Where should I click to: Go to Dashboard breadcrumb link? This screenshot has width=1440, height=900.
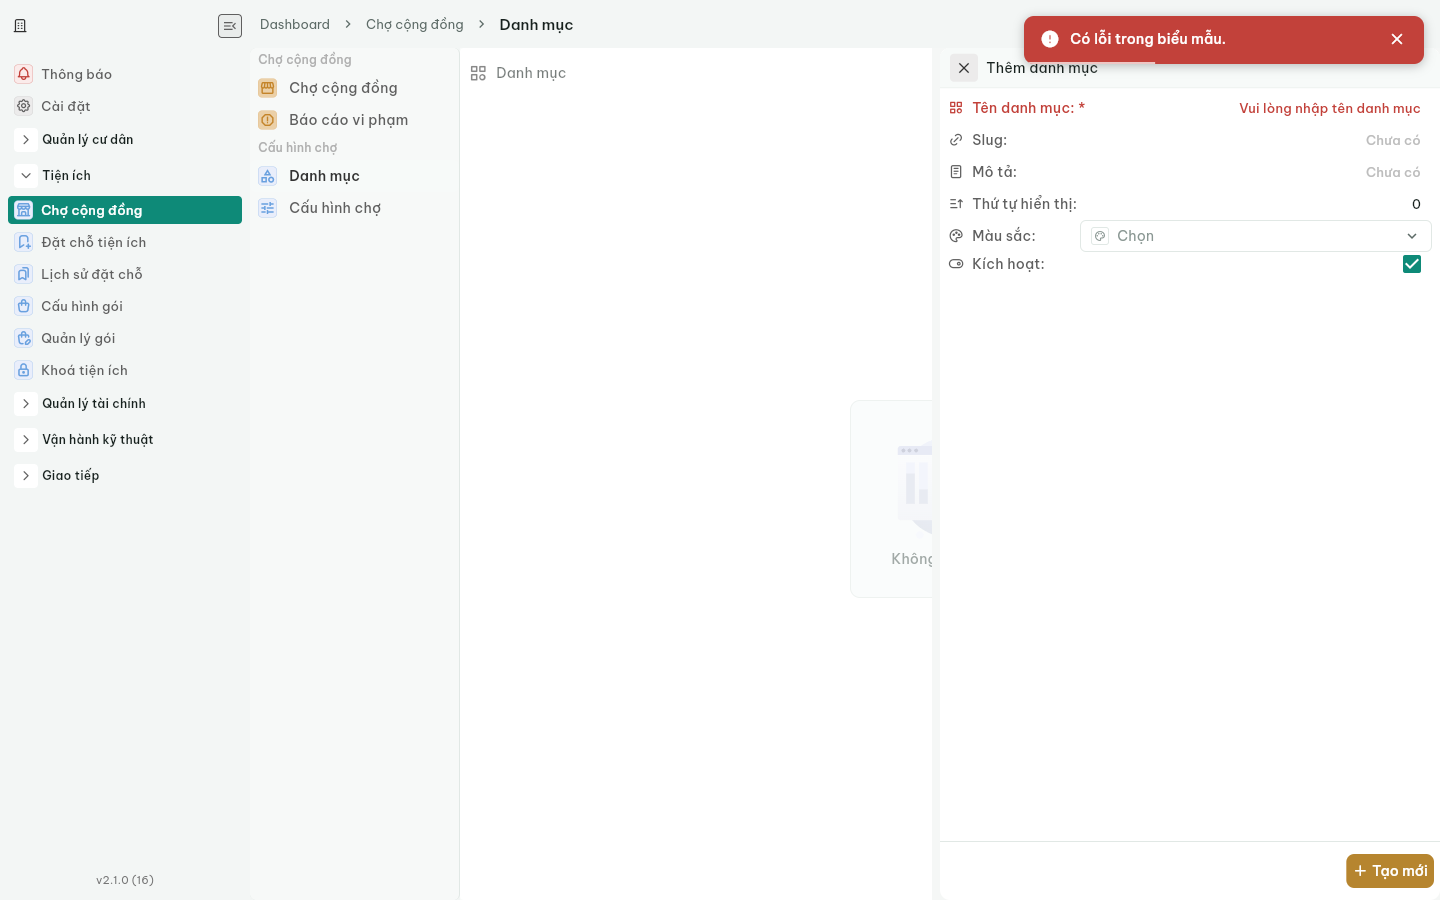[295, 24]
